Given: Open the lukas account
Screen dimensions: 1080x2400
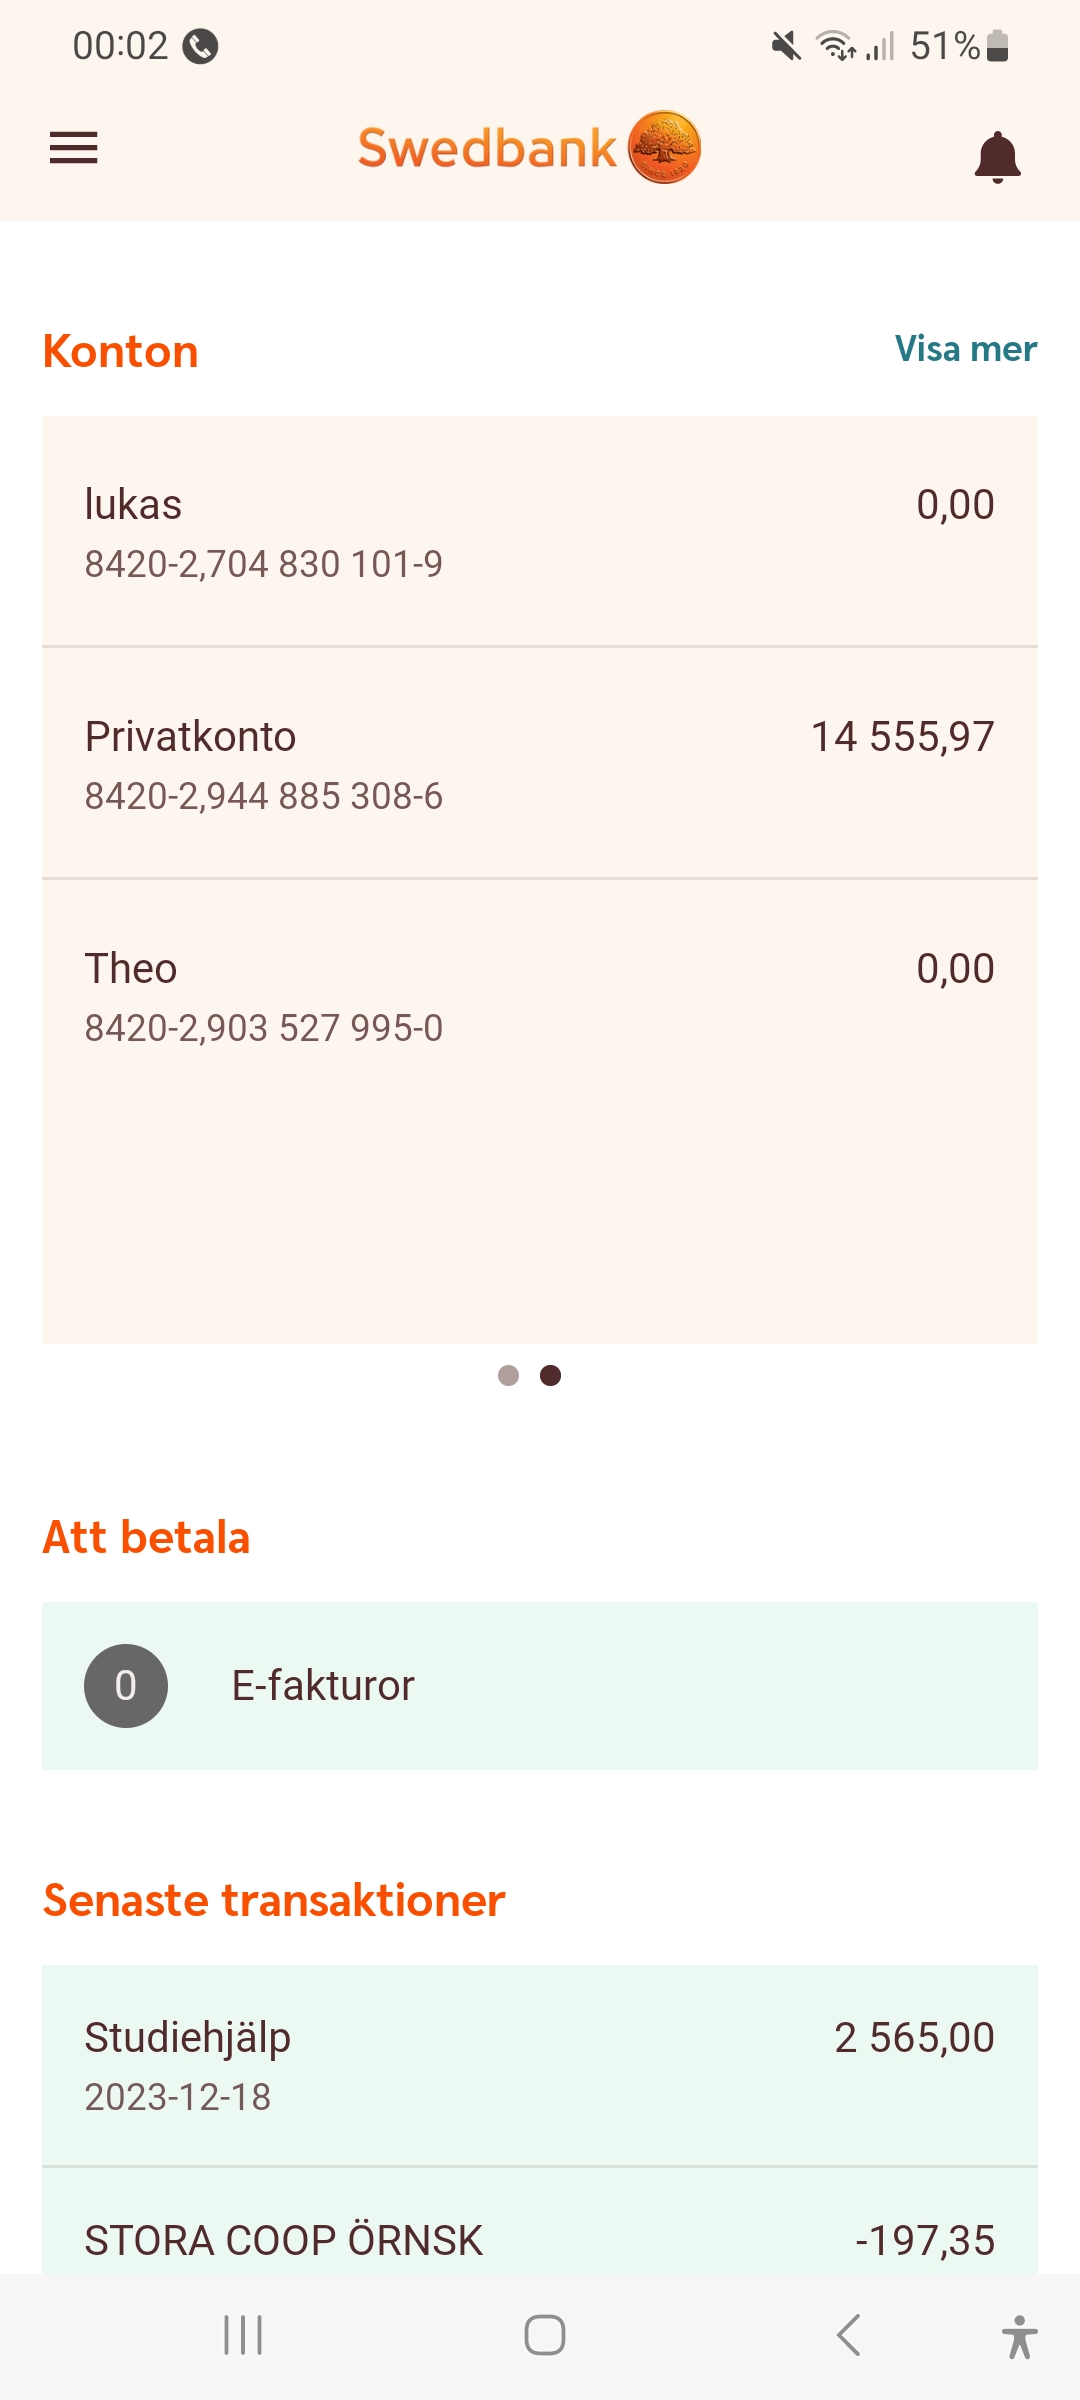Looking at the screenshot, I should click(539, 532).
